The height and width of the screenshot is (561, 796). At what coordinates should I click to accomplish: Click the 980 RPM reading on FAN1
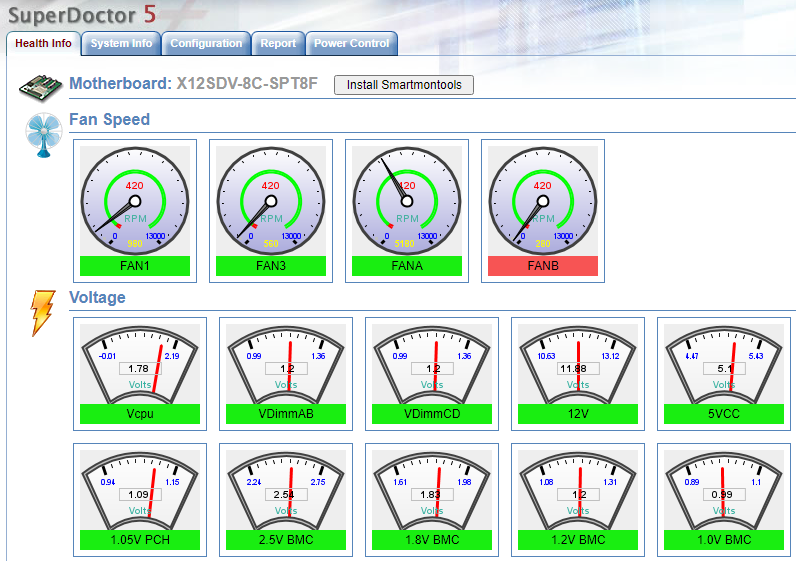[x=135, y=244]
